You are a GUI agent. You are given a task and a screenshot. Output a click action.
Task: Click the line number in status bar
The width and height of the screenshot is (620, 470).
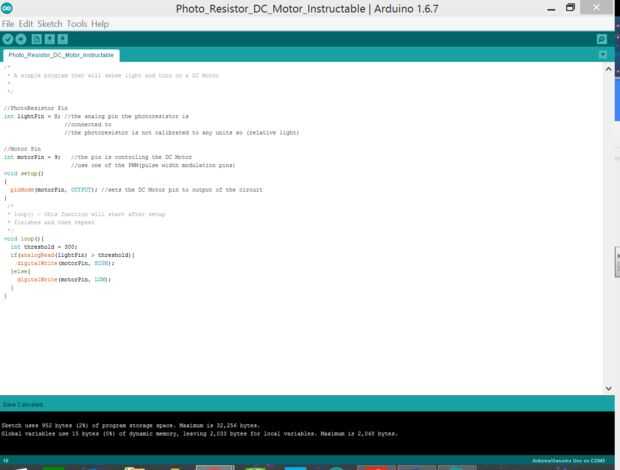click(6, 461)
